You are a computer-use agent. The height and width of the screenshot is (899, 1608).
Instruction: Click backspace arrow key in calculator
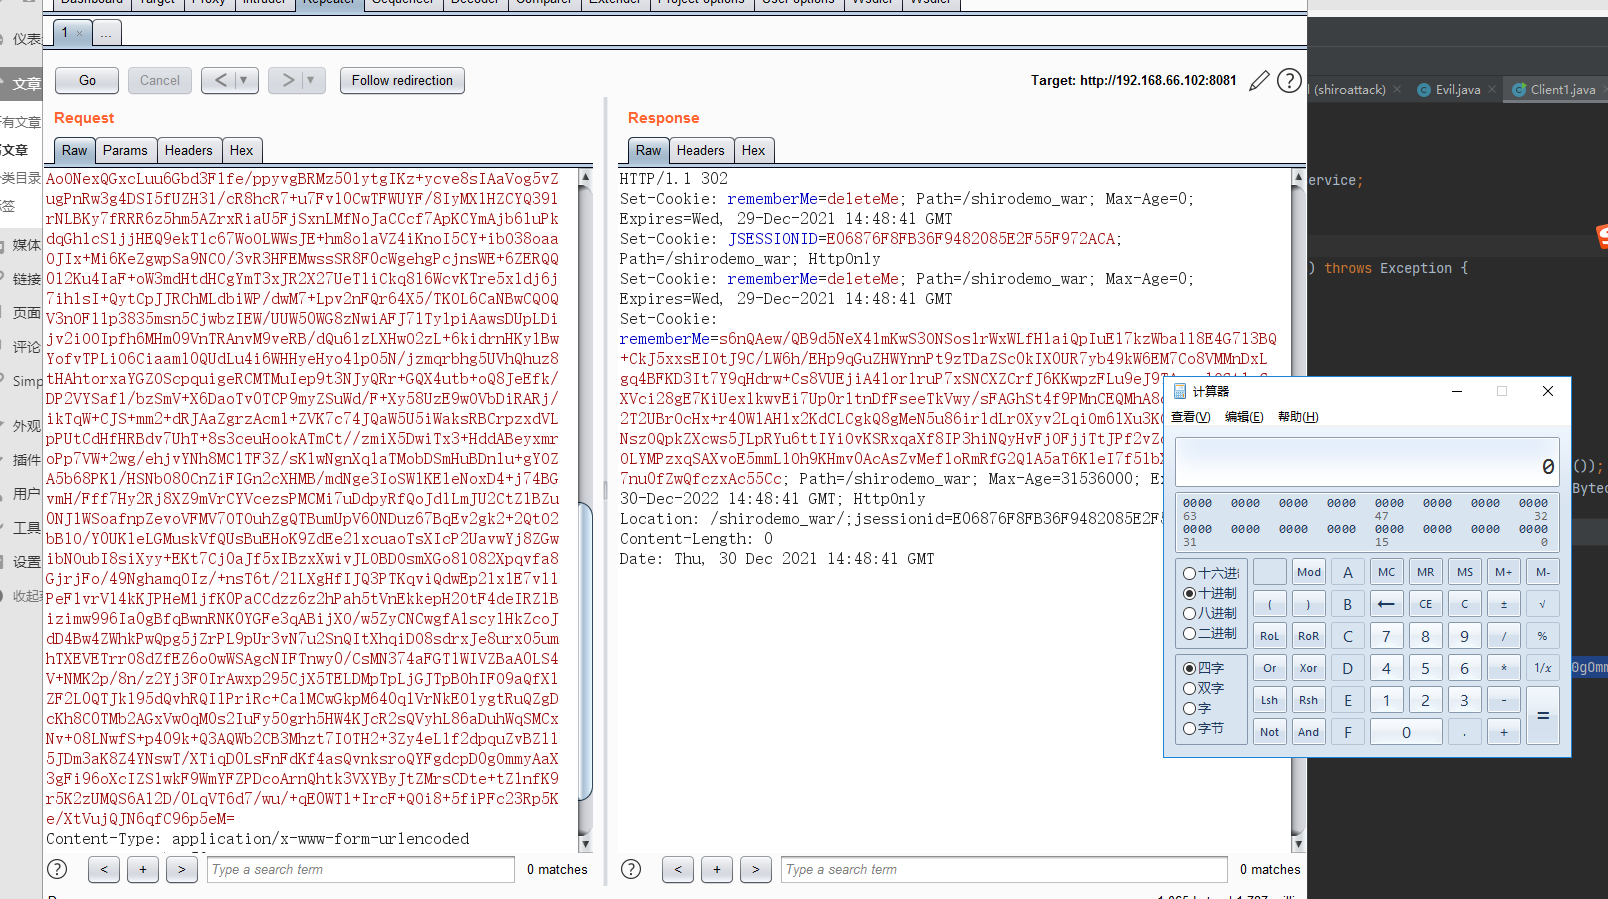(x=1386, y=604)
